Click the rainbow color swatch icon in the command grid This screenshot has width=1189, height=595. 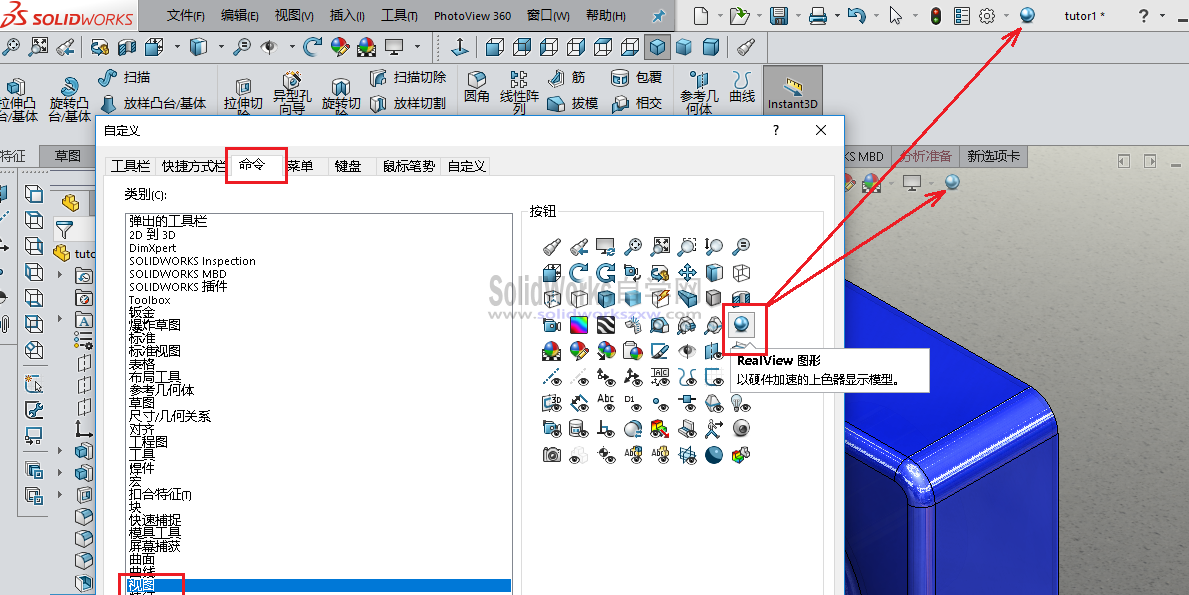[x=580, y=324]
